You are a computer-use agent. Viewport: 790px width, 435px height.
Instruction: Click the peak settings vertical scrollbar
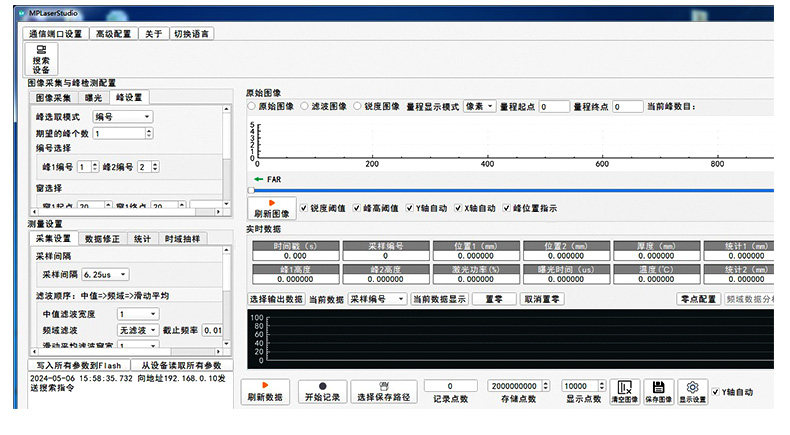click(226, 156)
